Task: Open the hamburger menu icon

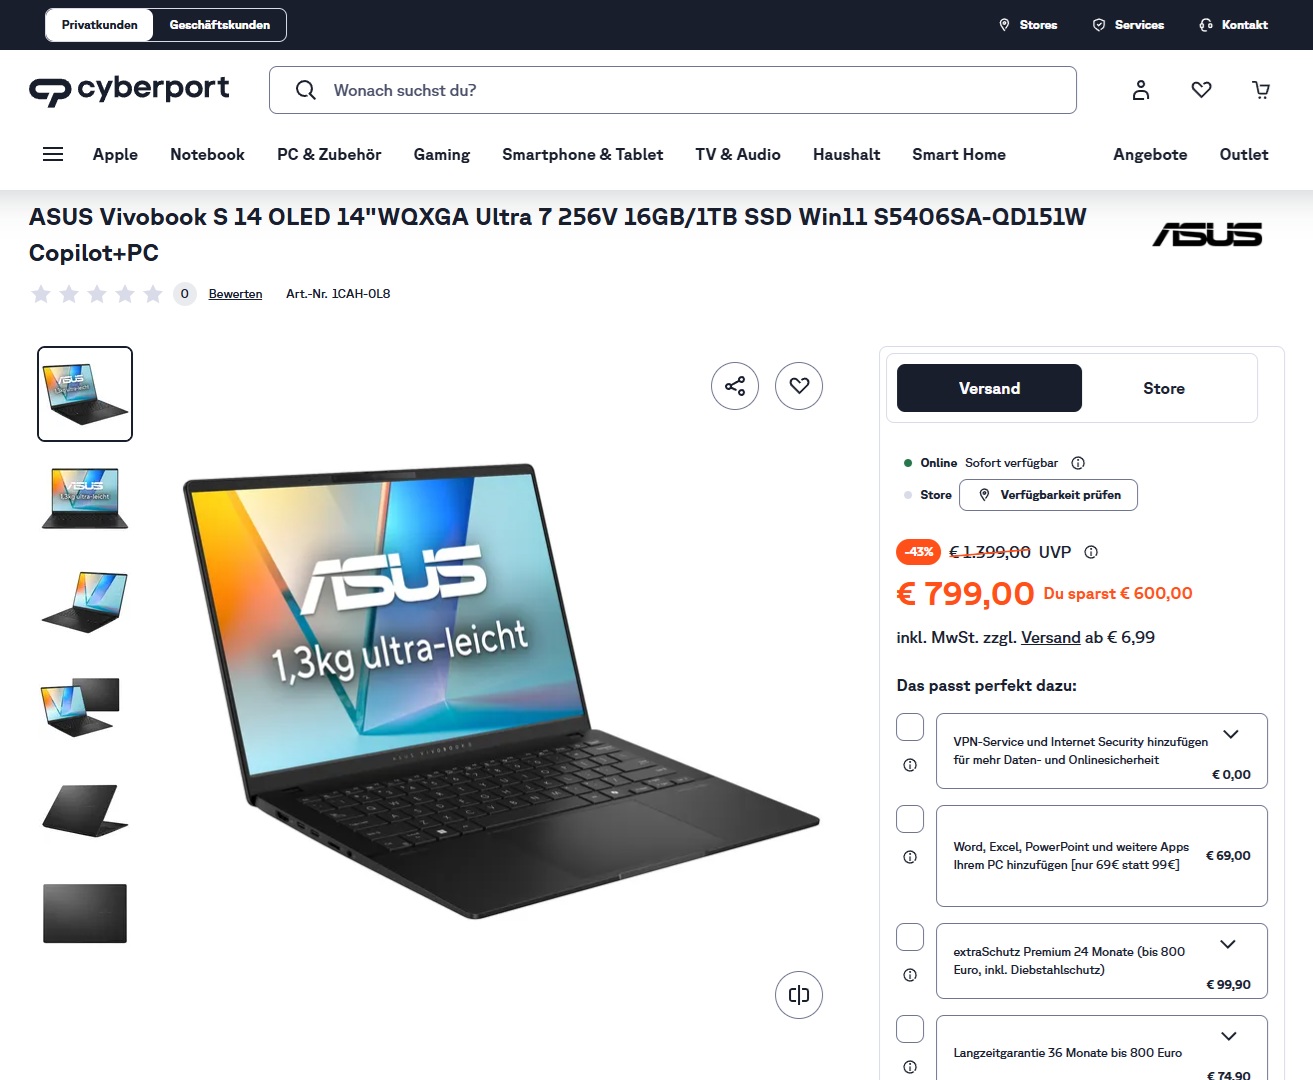Action: (x=53, y=154)
